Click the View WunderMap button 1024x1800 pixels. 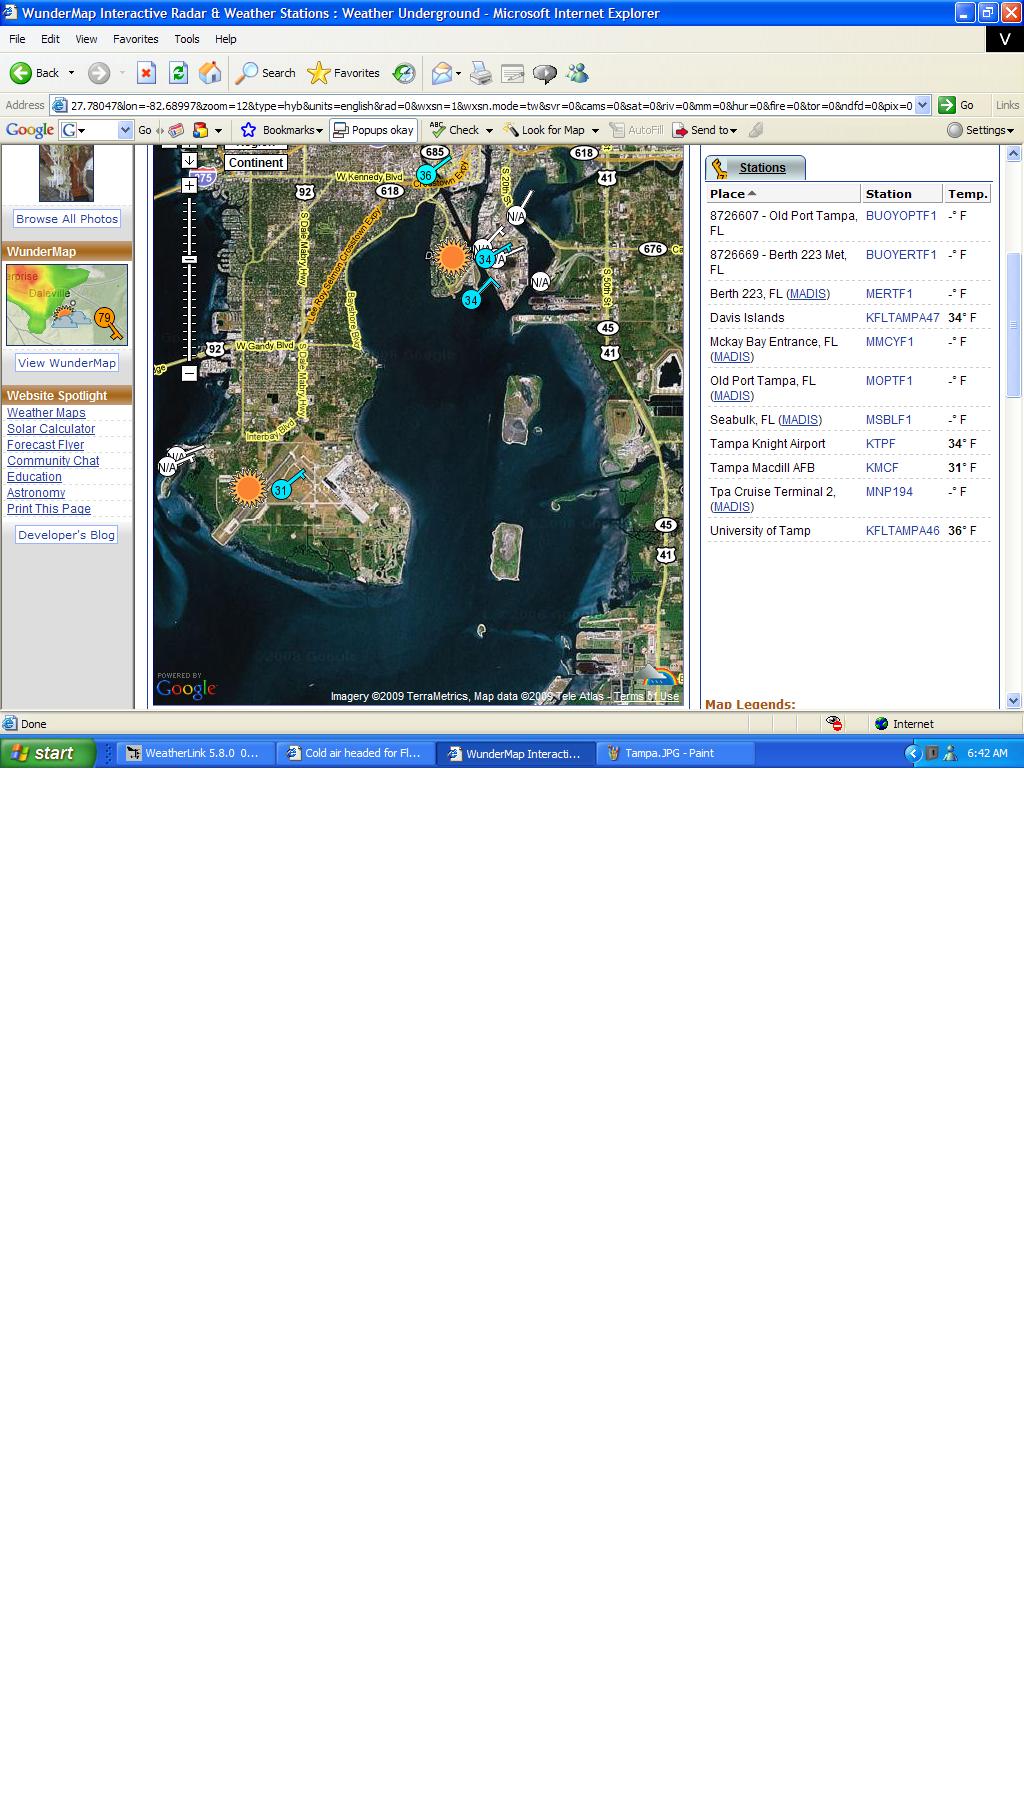click(x=67, y=363)
